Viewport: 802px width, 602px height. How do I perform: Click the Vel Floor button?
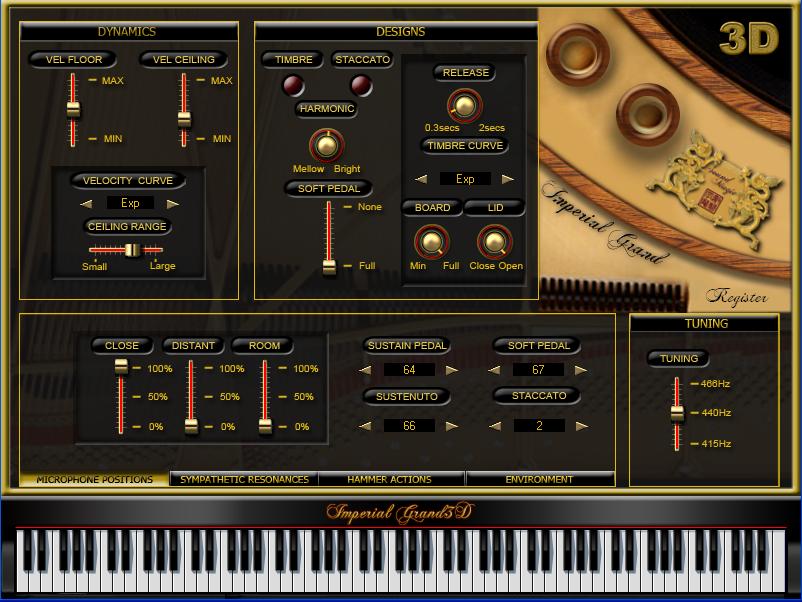pos(74,59)
